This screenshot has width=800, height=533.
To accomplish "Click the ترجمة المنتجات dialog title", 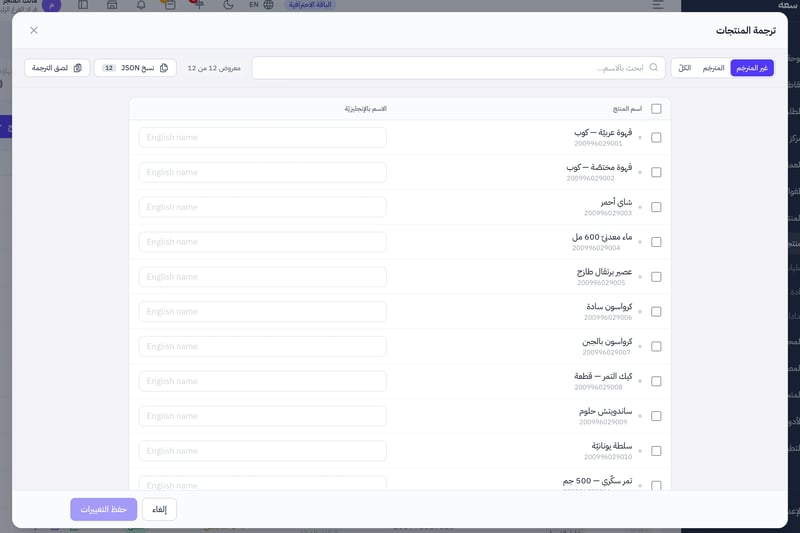I will coord(745,30).
